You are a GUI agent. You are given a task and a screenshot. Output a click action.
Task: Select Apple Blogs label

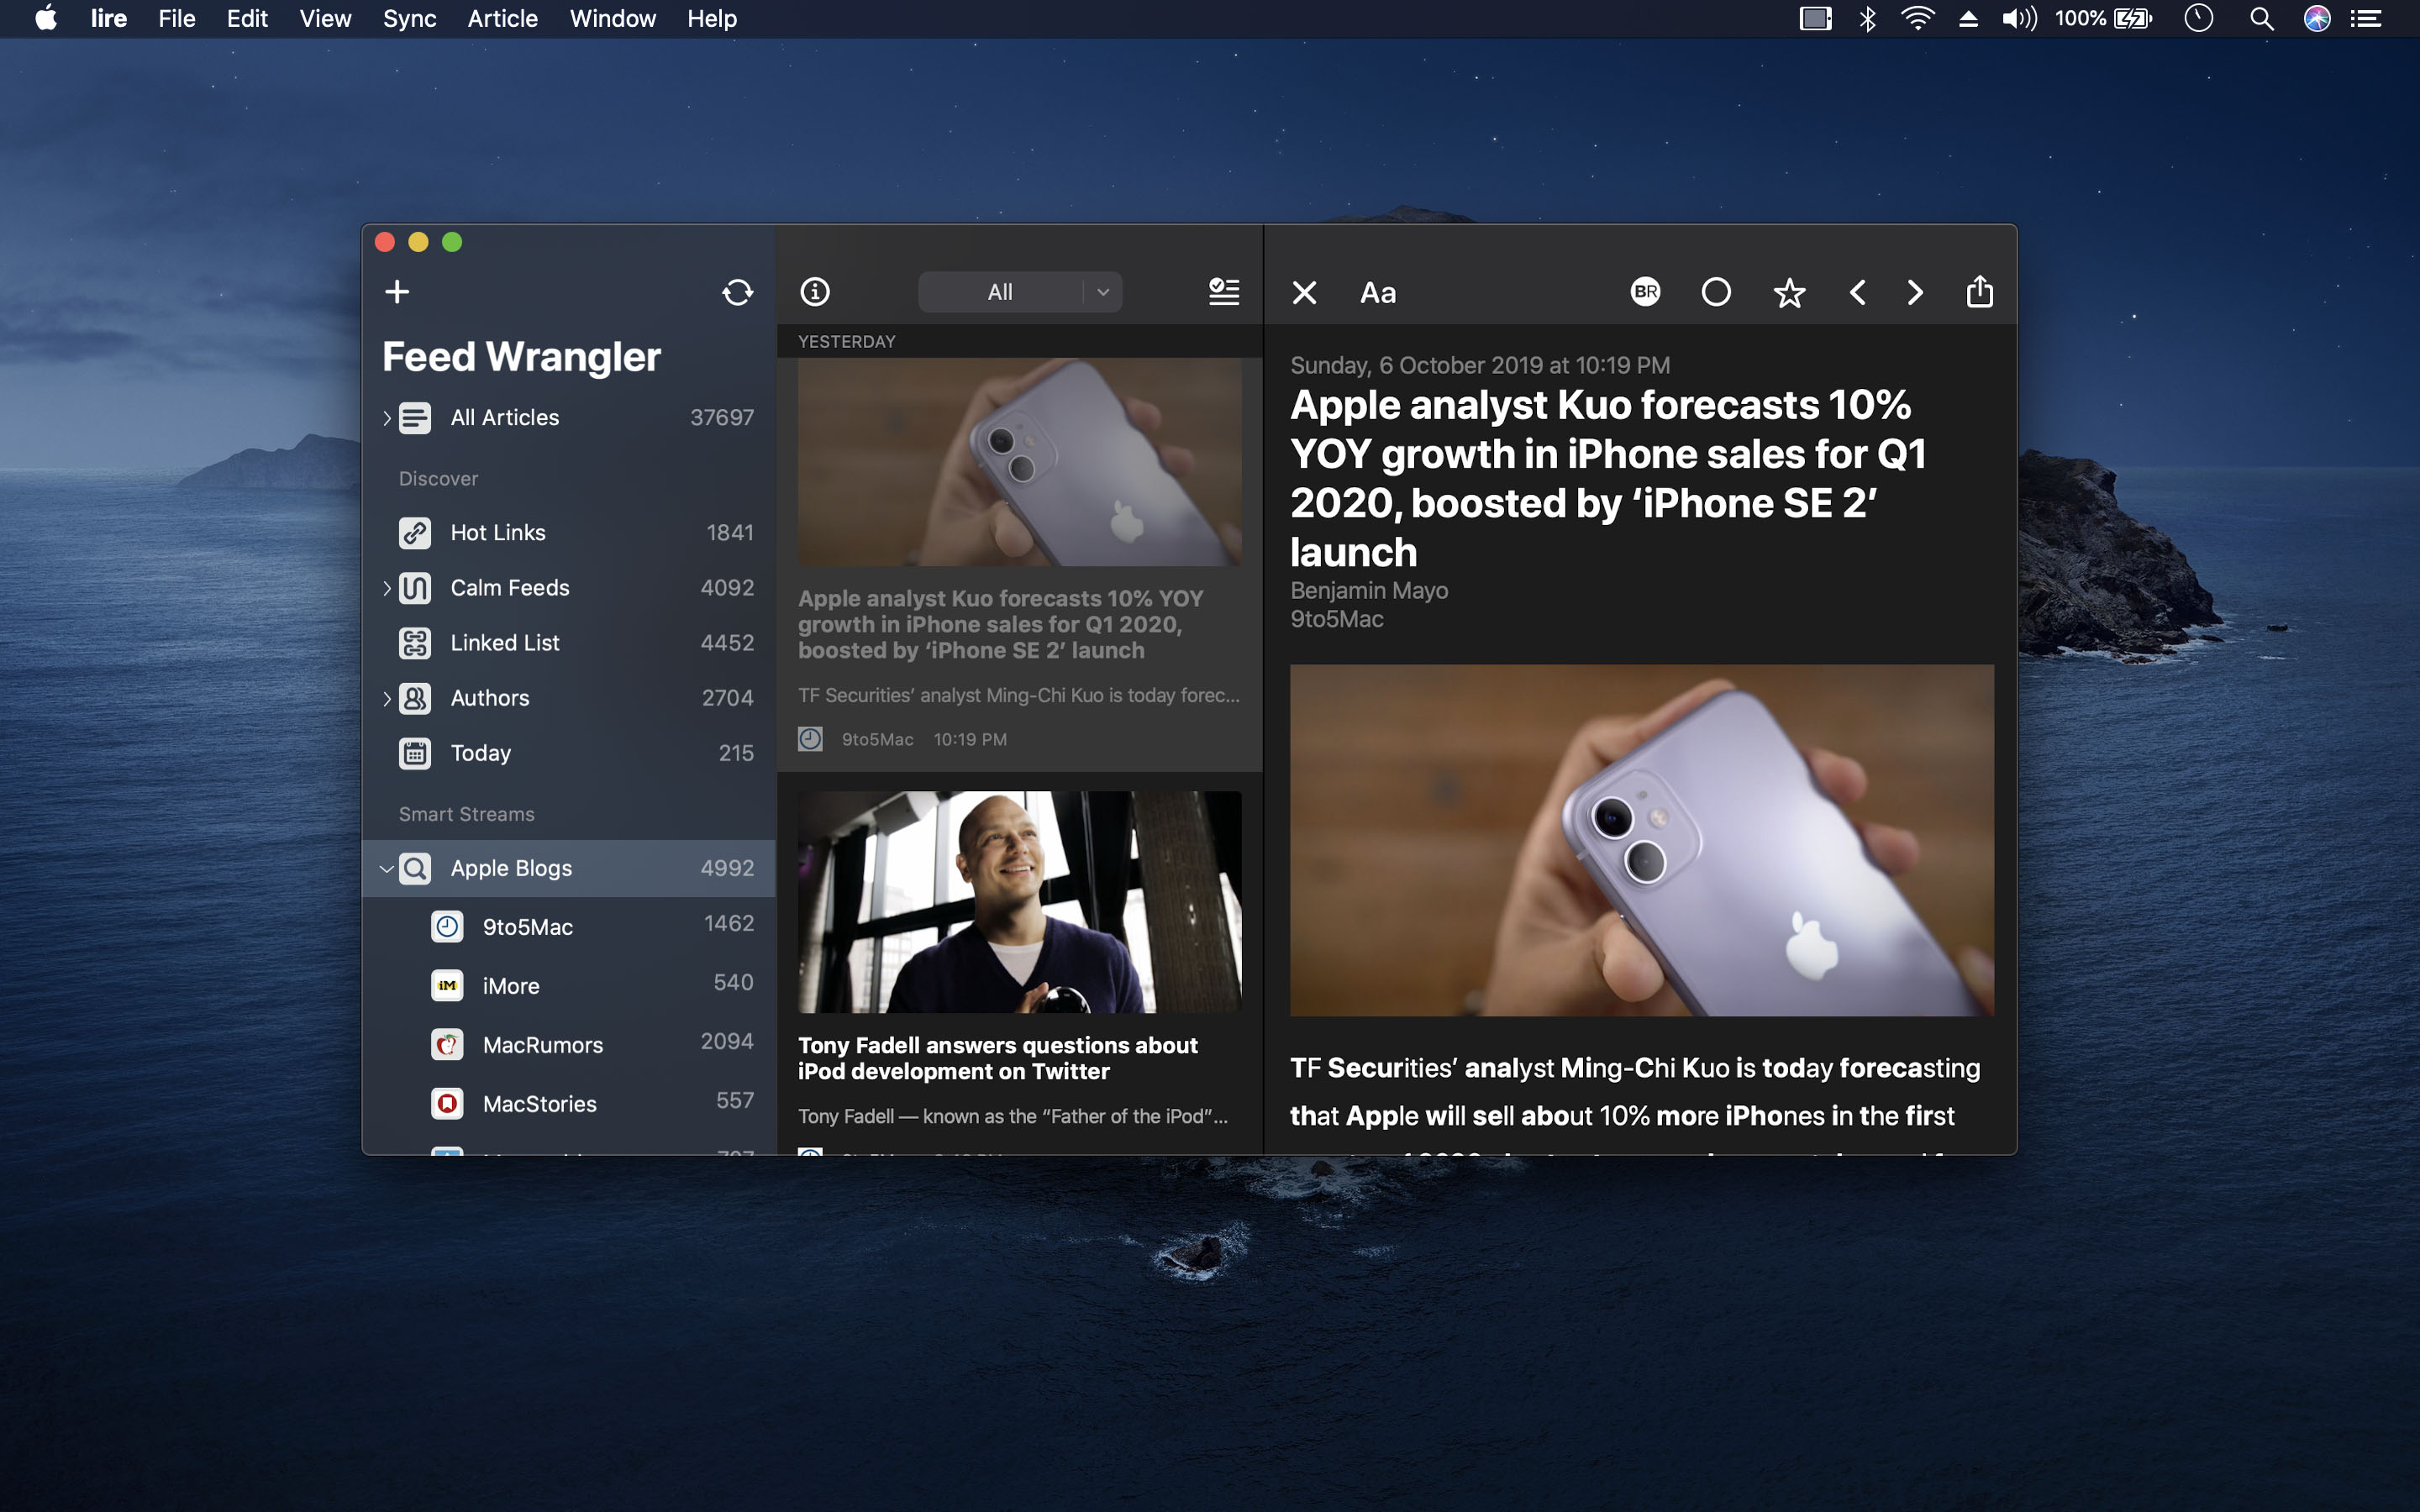511,868
